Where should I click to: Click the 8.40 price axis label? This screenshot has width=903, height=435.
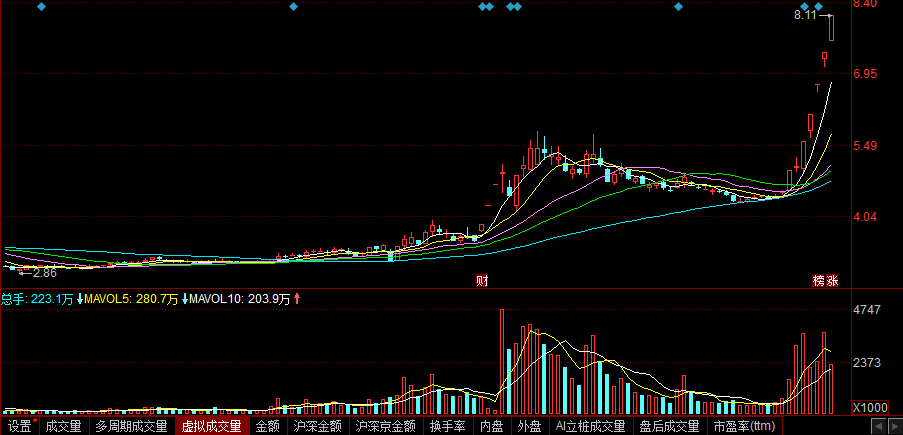[x=866, y=3]
